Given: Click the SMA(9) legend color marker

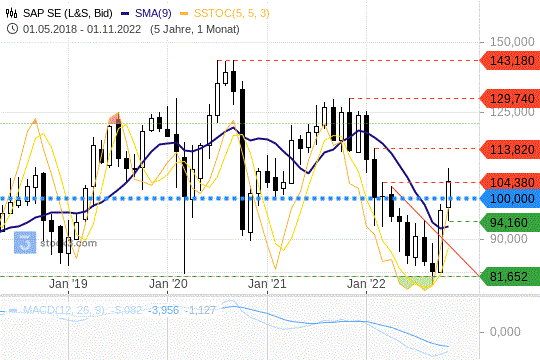Looking at the screenshot, I should click(x=125, y=14).
